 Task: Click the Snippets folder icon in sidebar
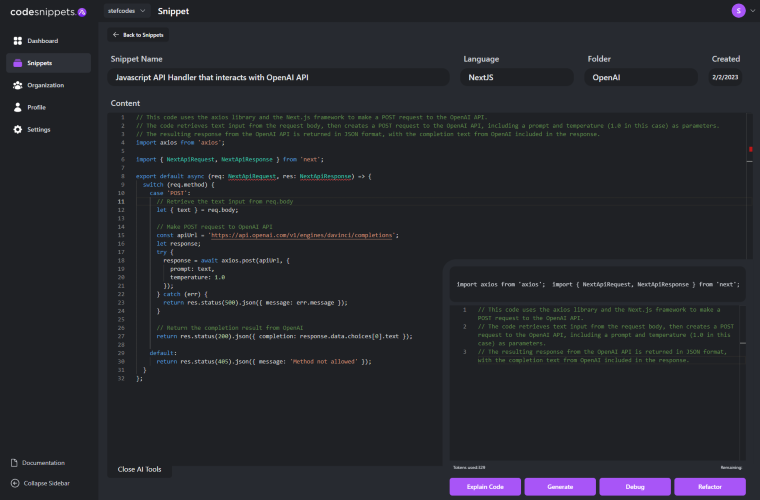click(17, 63)
